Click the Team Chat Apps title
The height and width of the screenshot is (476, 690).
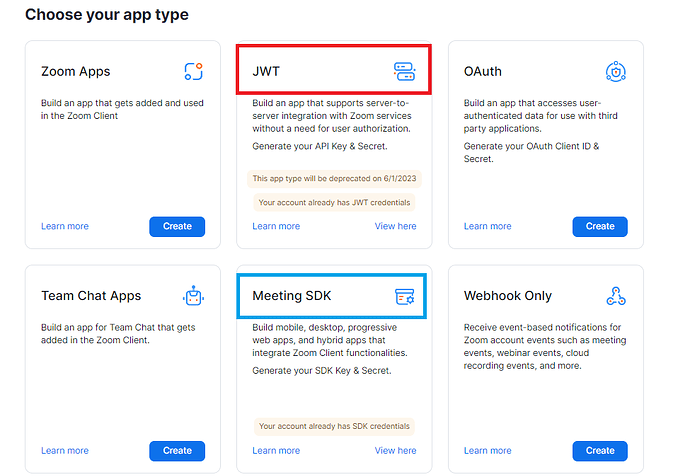click(91, 296)
